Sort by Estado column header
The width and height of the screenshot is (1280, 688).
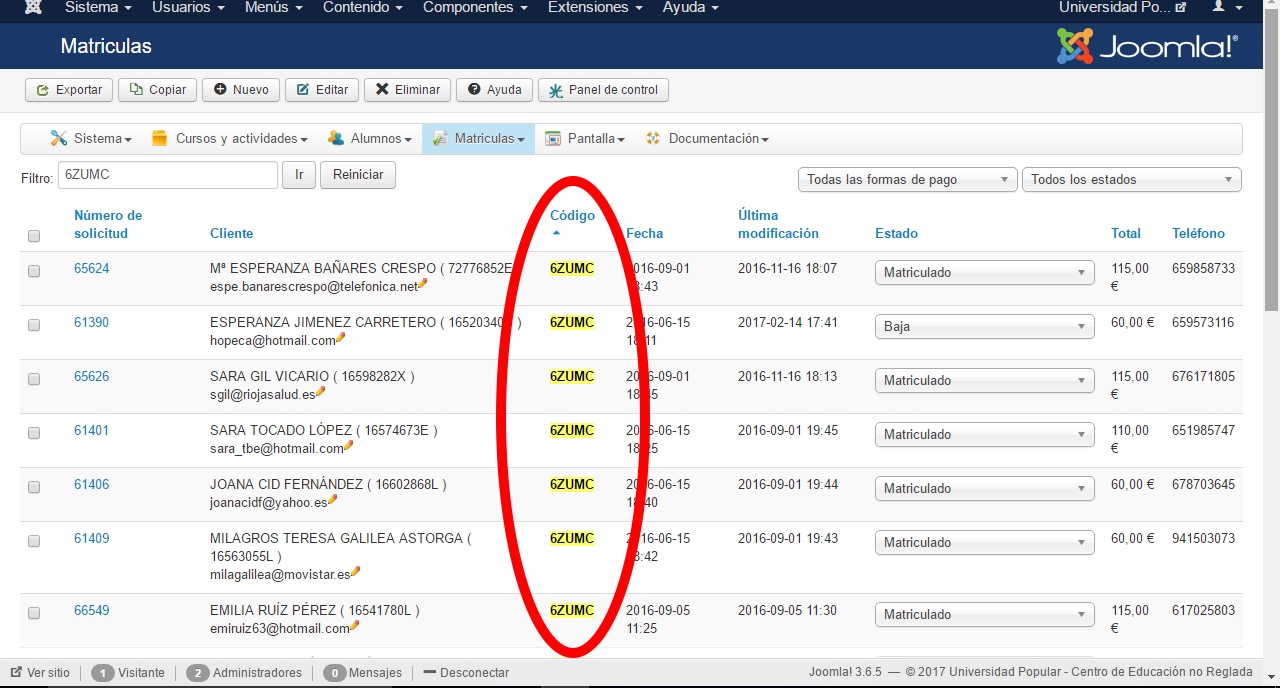click(x=896, y=233)
